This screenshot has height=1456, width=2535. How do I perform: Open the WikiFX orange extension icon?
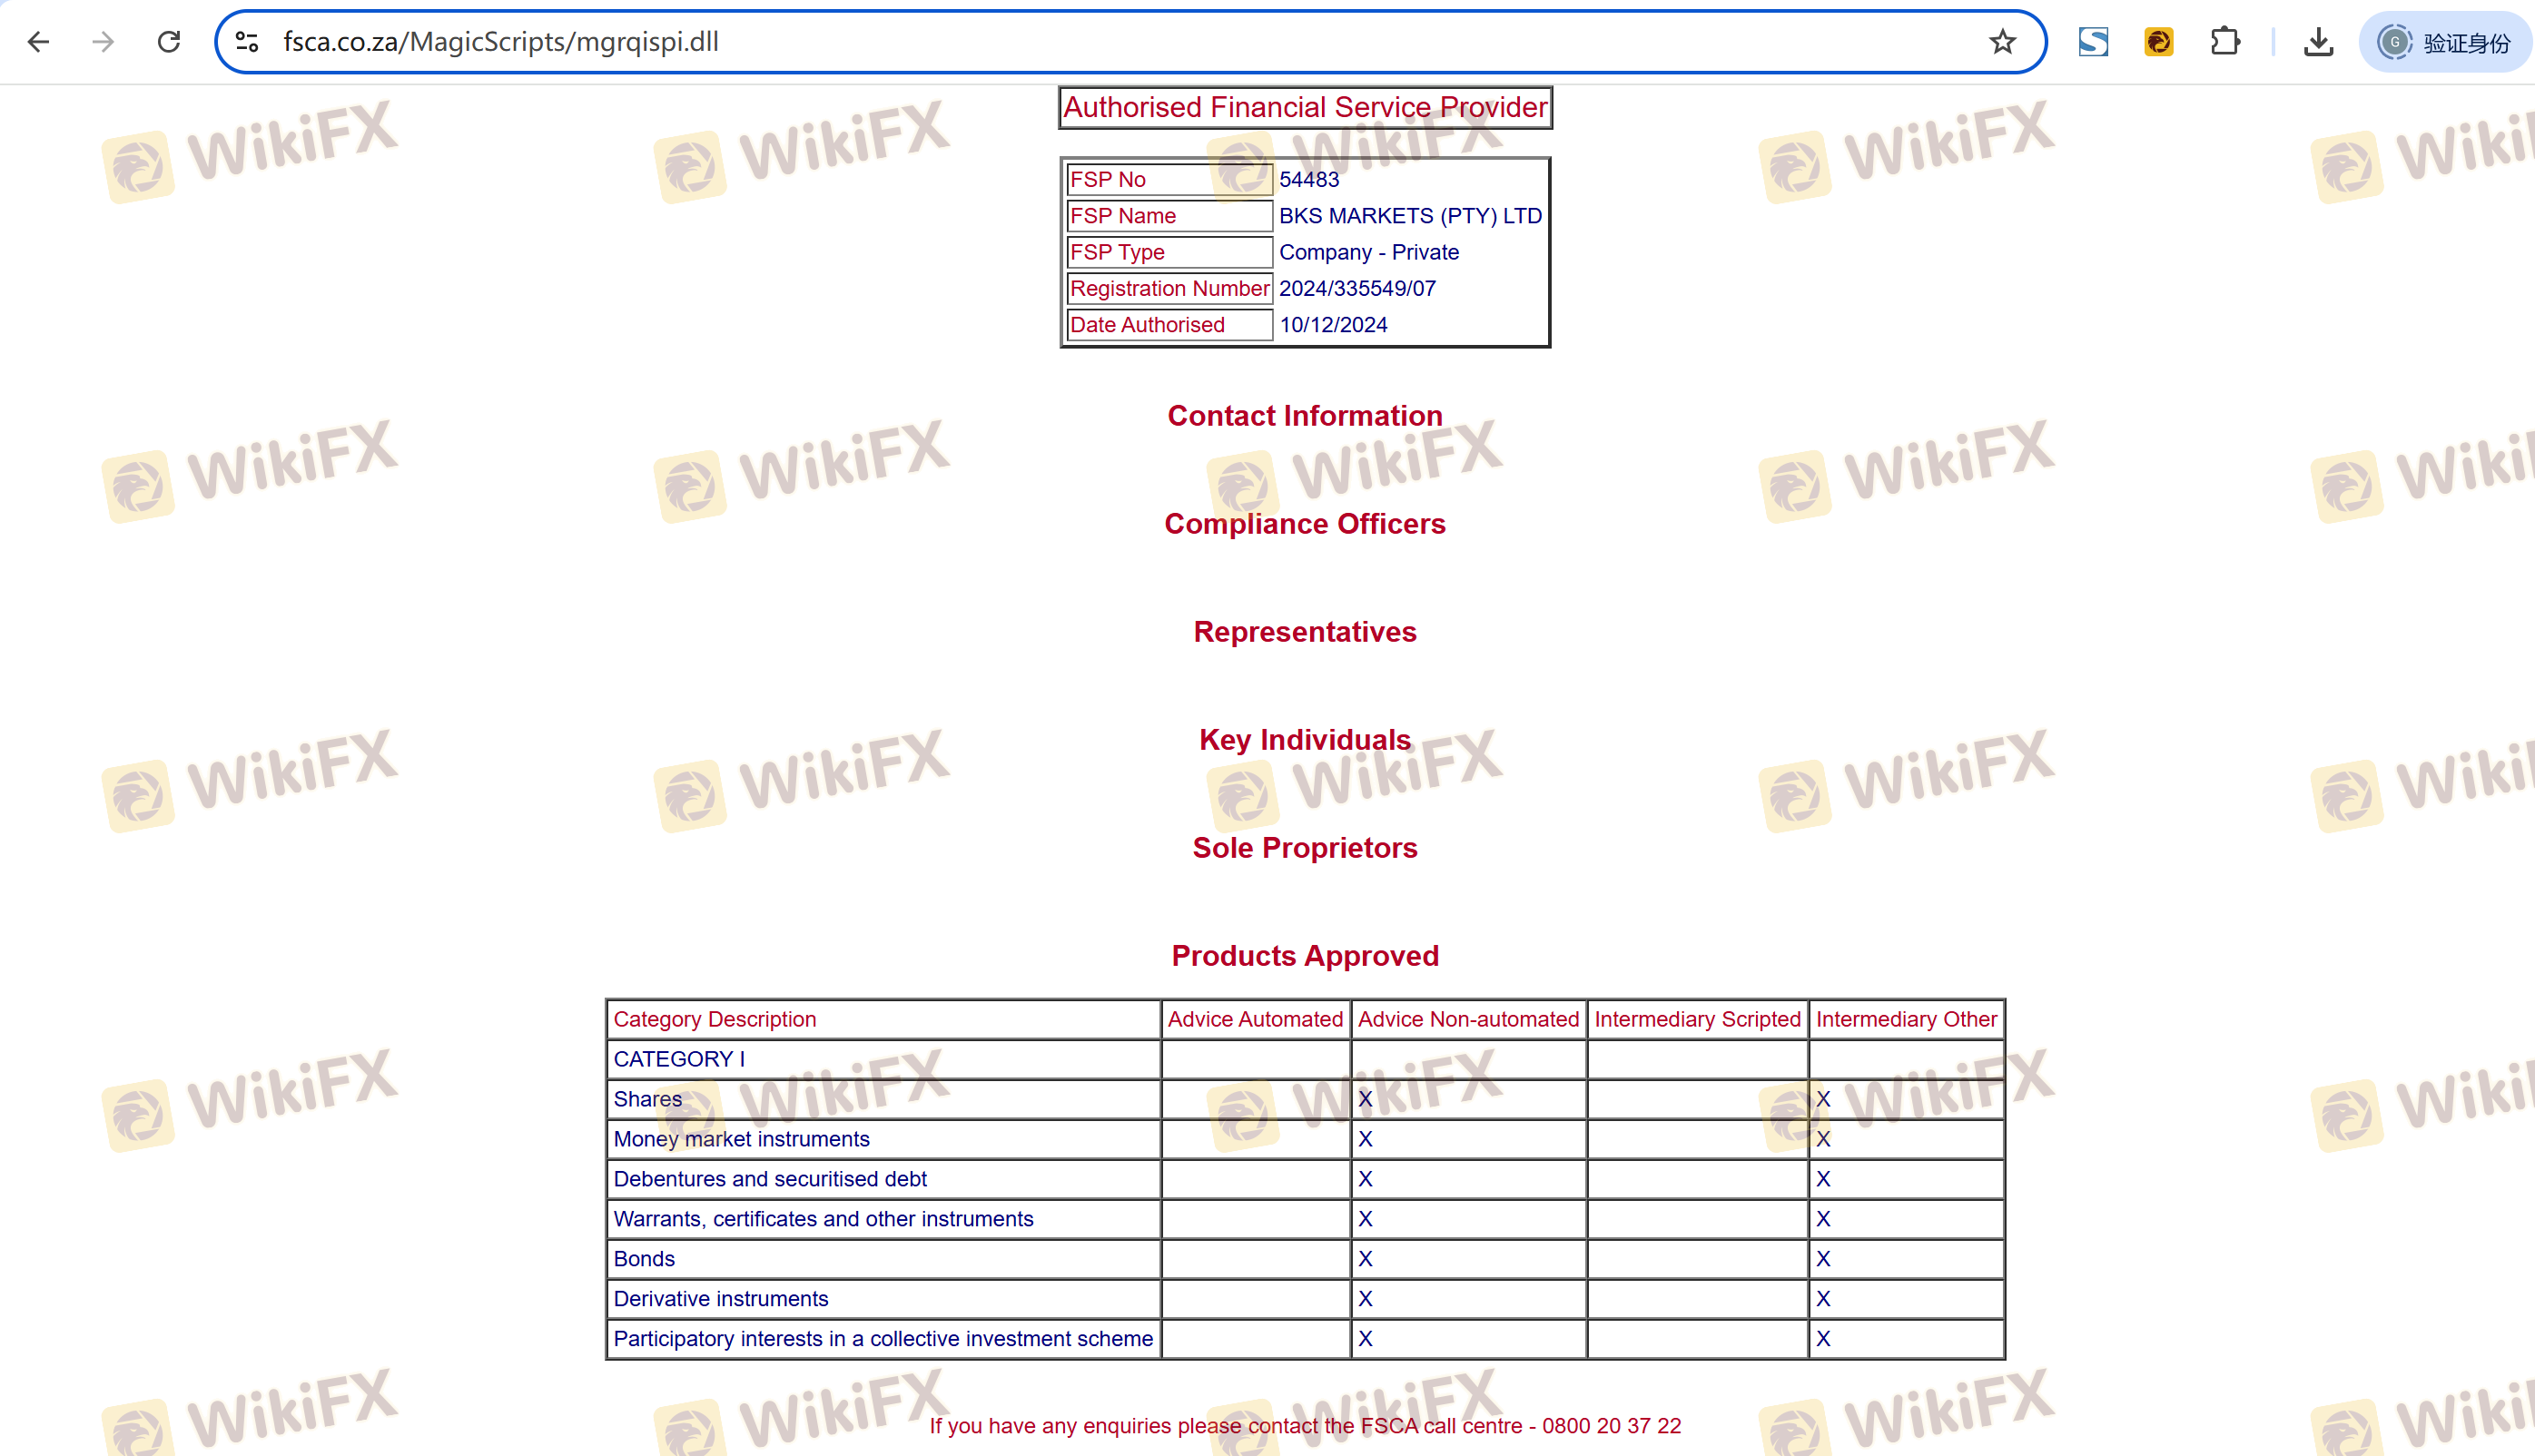pyautogui.click(x=2159, y=42)
